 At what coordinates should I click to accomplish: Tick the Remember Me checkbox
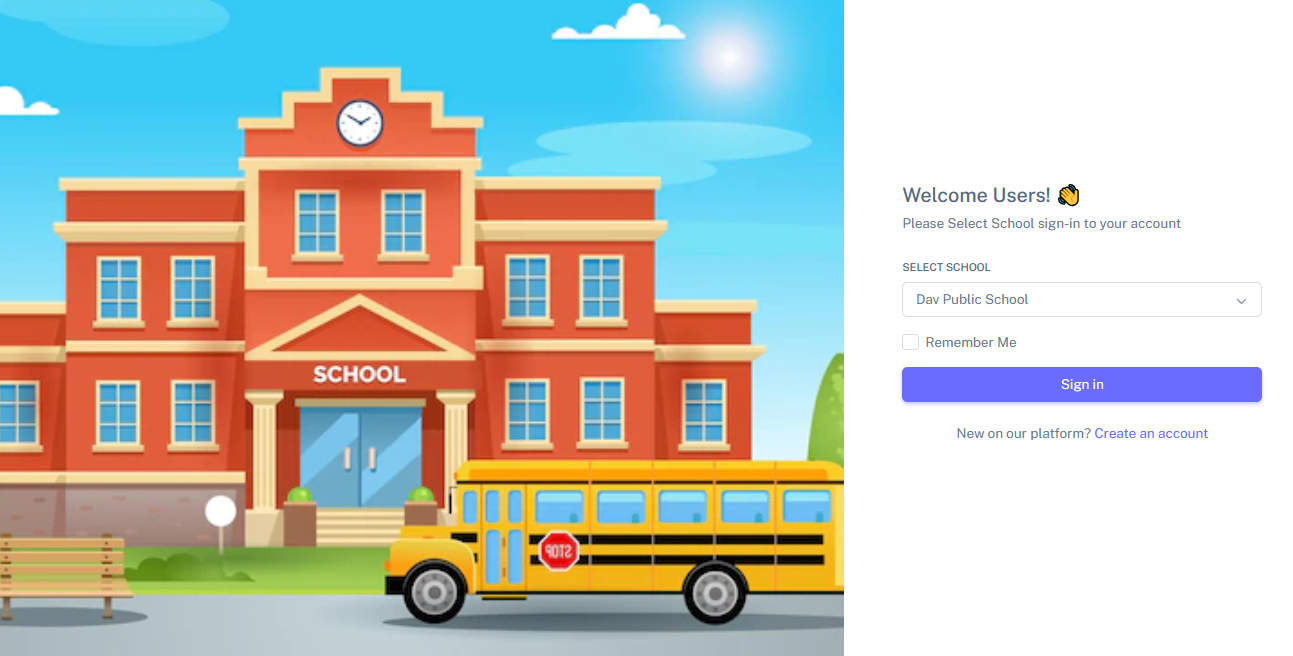(910, 342)
